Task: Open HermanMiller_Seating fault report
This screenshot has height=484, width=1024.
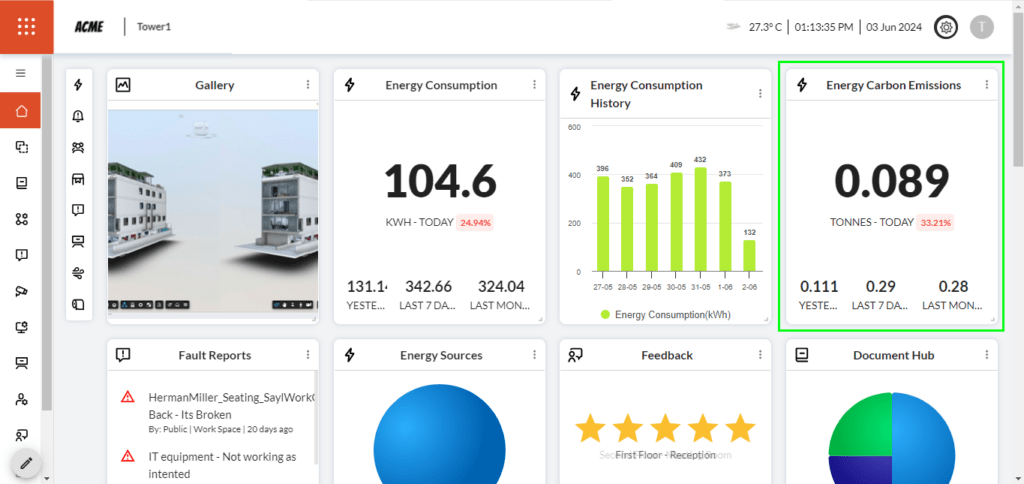Action: tap(230, 405)
